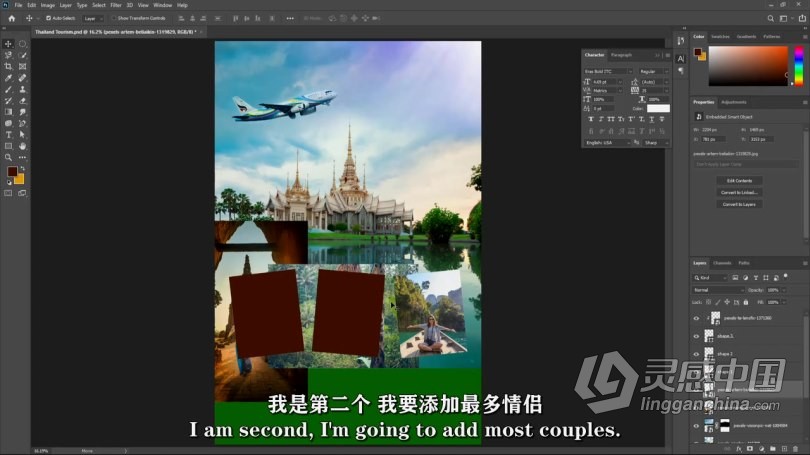
Task: Click the create new layer icon
Action: [x=784, y=449]
